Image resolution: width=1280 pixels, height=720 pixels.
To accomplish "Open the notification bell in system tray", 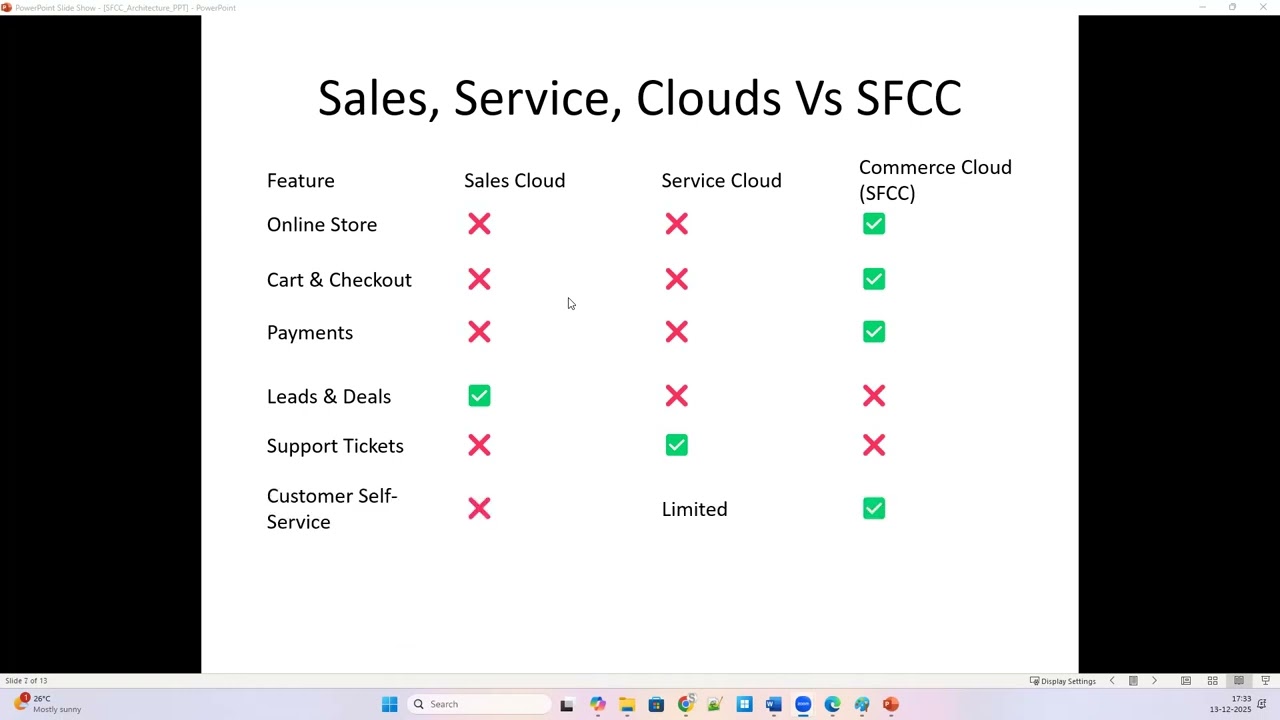I will (x=1262, y=704).
